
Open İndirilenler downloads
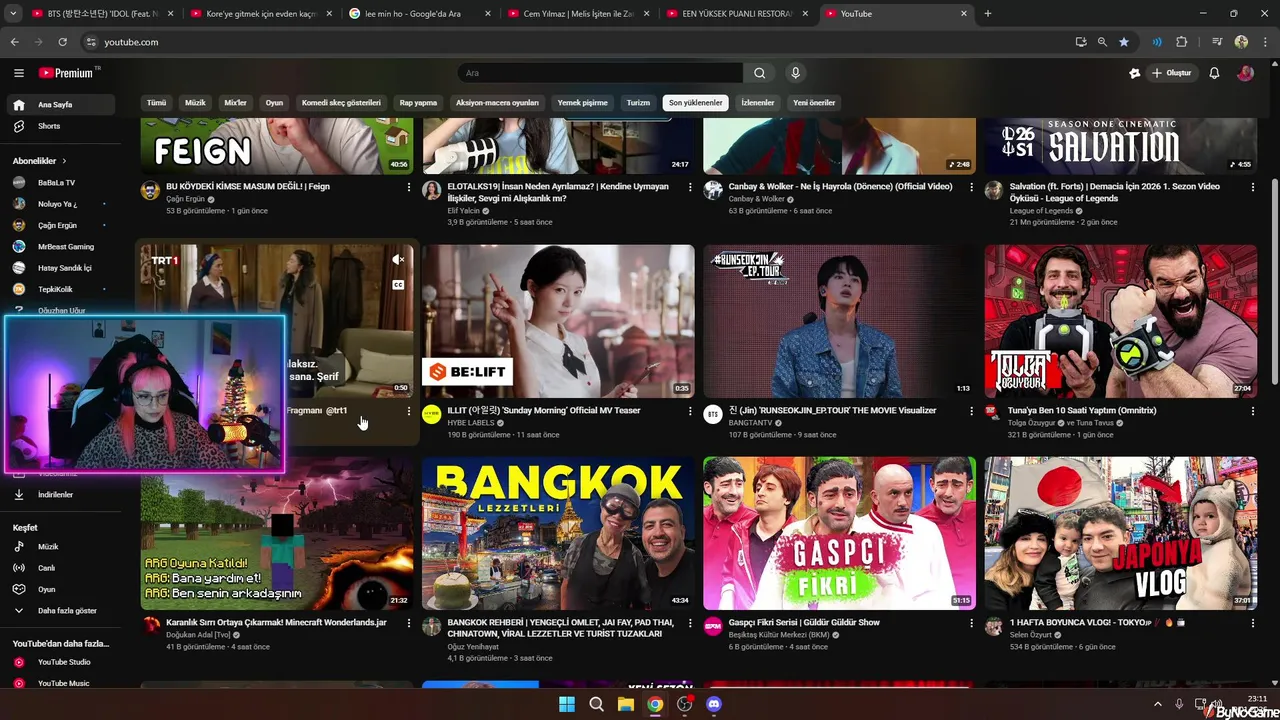point(63,495)
